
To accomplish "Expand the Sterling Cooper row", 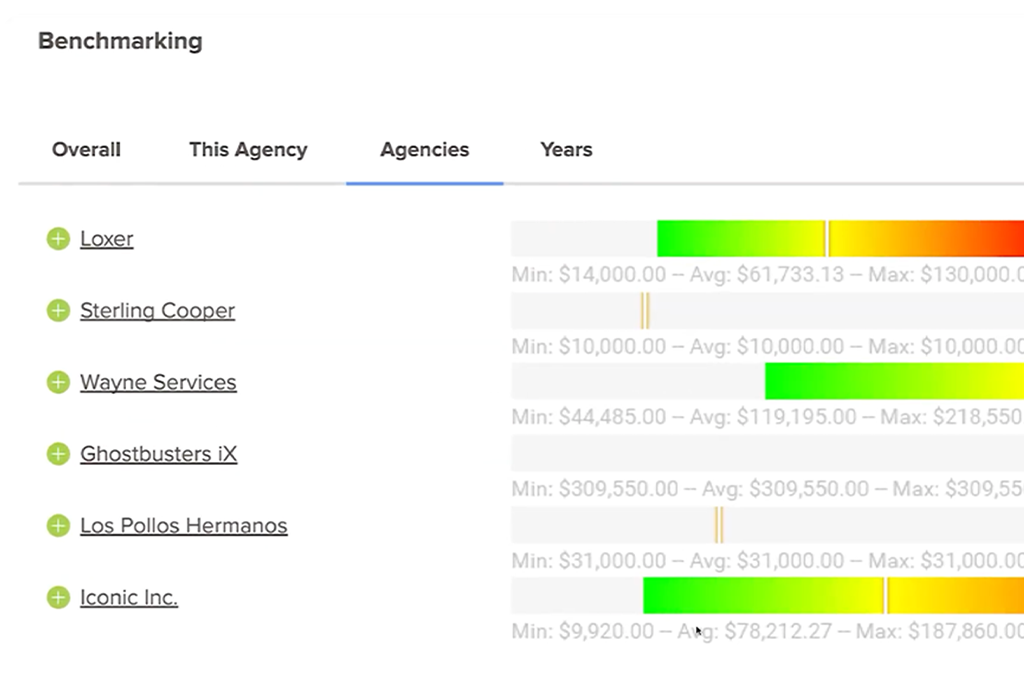I will [x=58, y=311].
